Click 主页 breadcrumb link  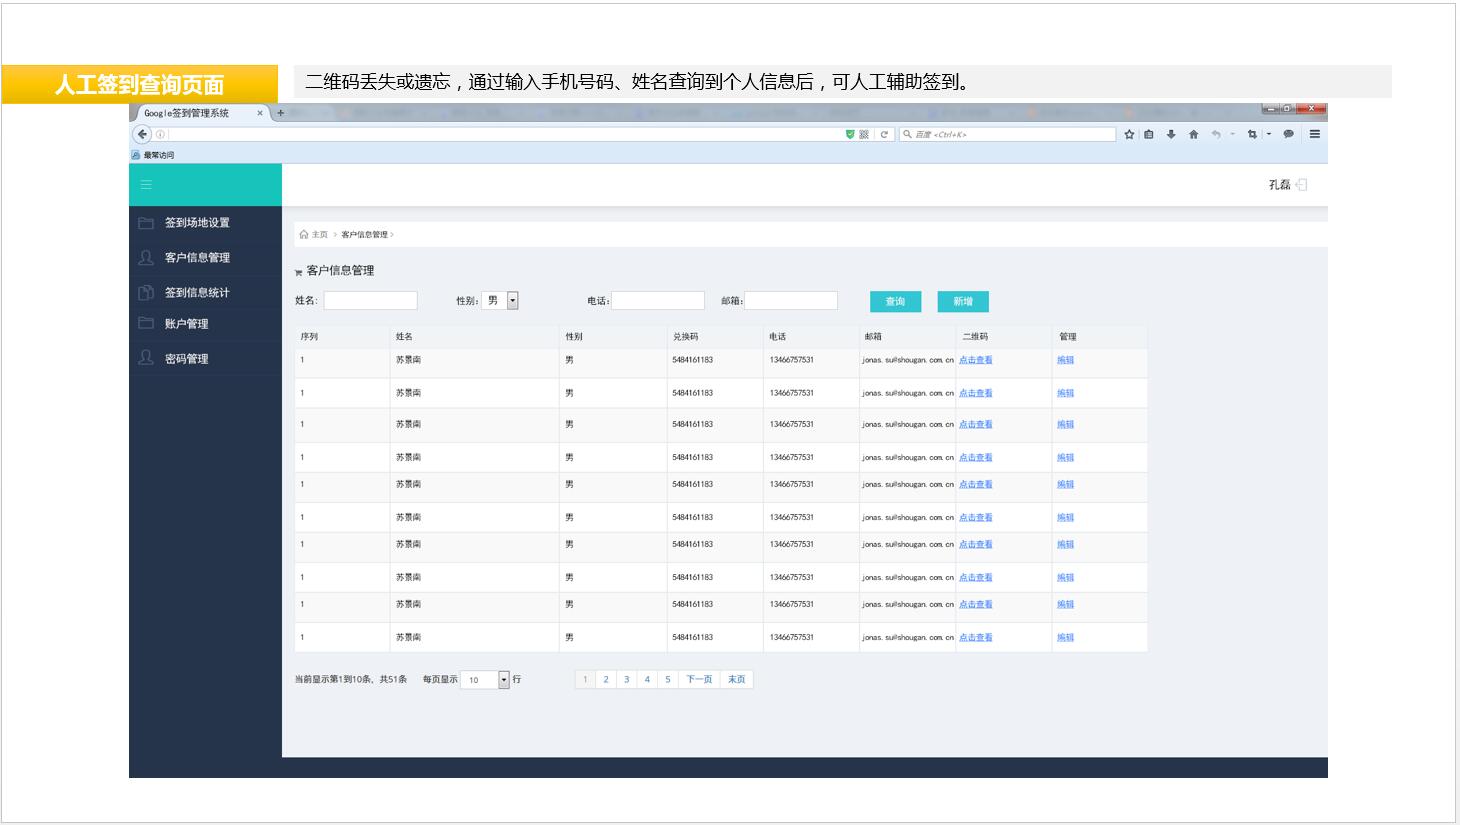tap(319, 235)
